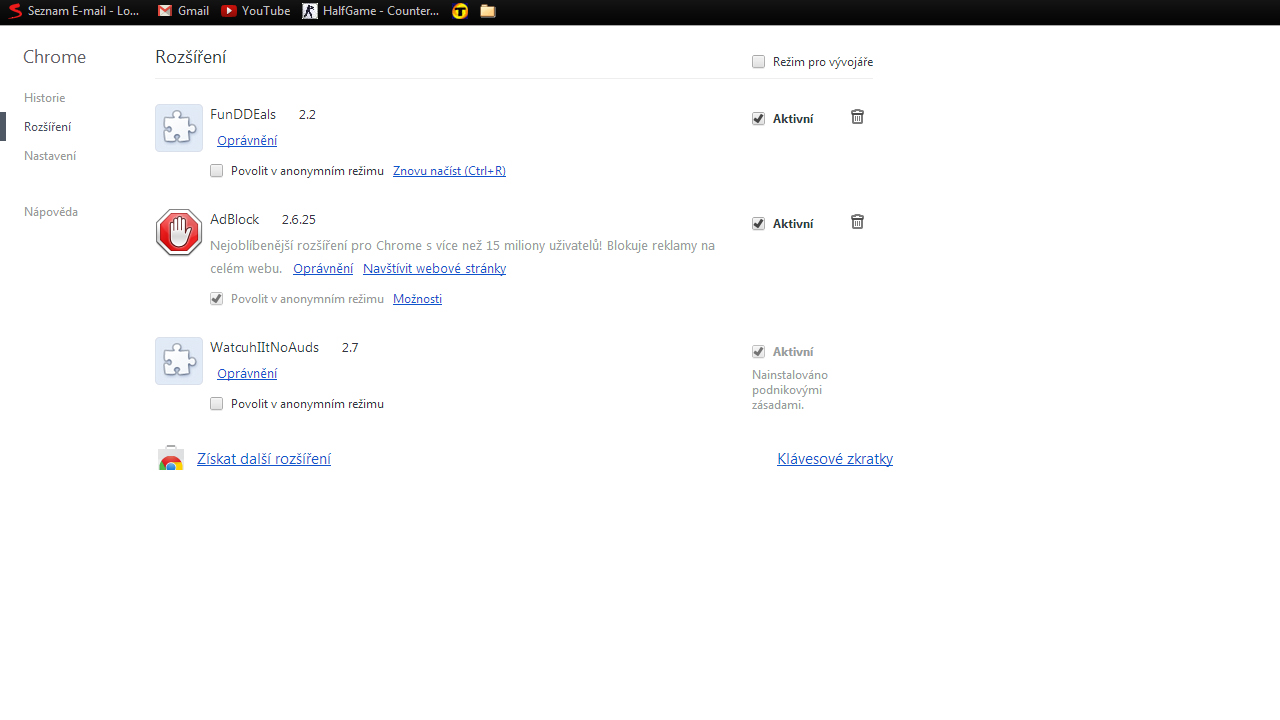Open the yellow round T bookmark icon
The image size is (1280, 720).
coord(460,11)
